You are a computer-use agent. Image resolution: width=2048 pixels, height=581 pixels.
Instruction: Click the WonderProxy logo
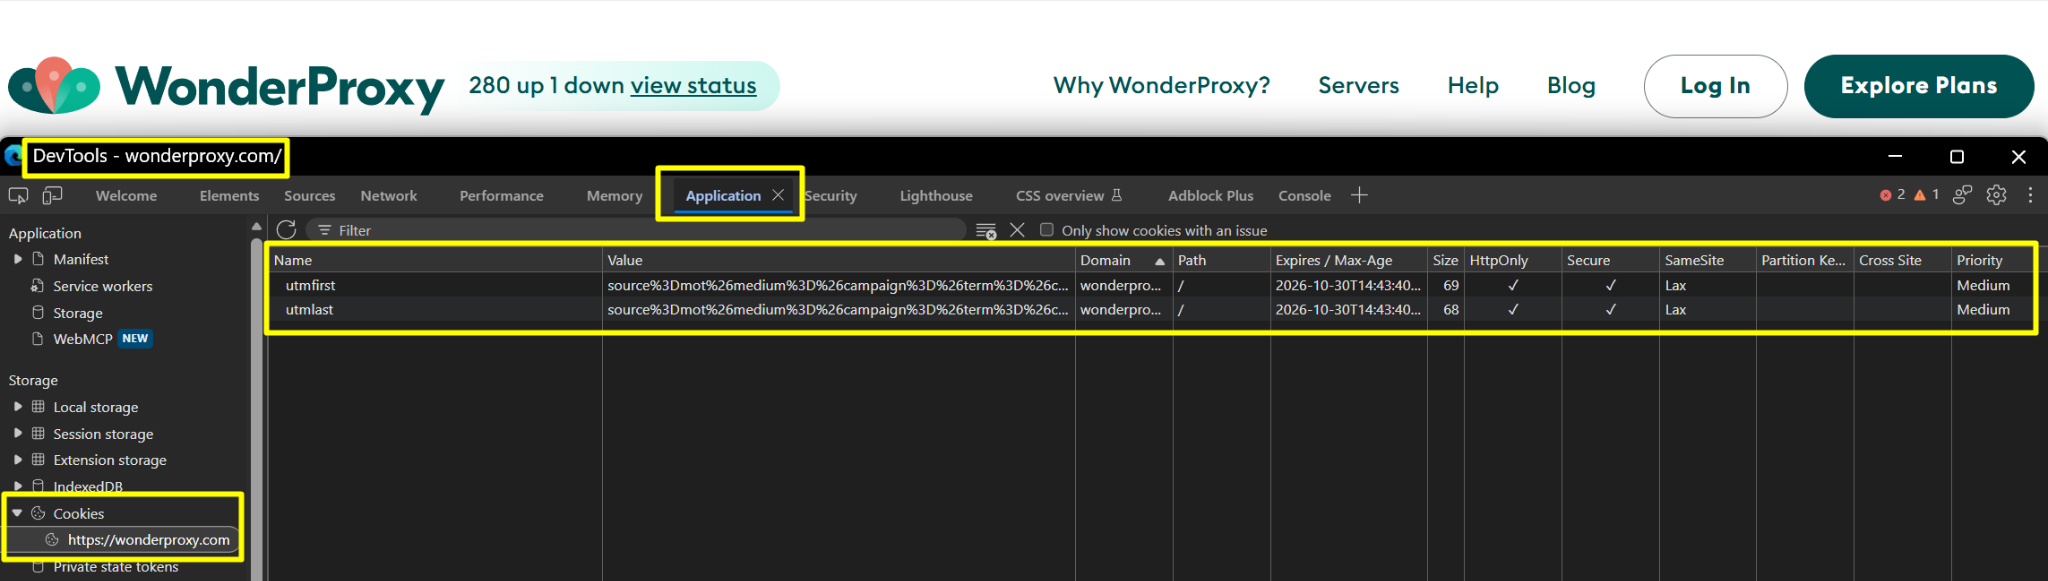coord(226,87)
